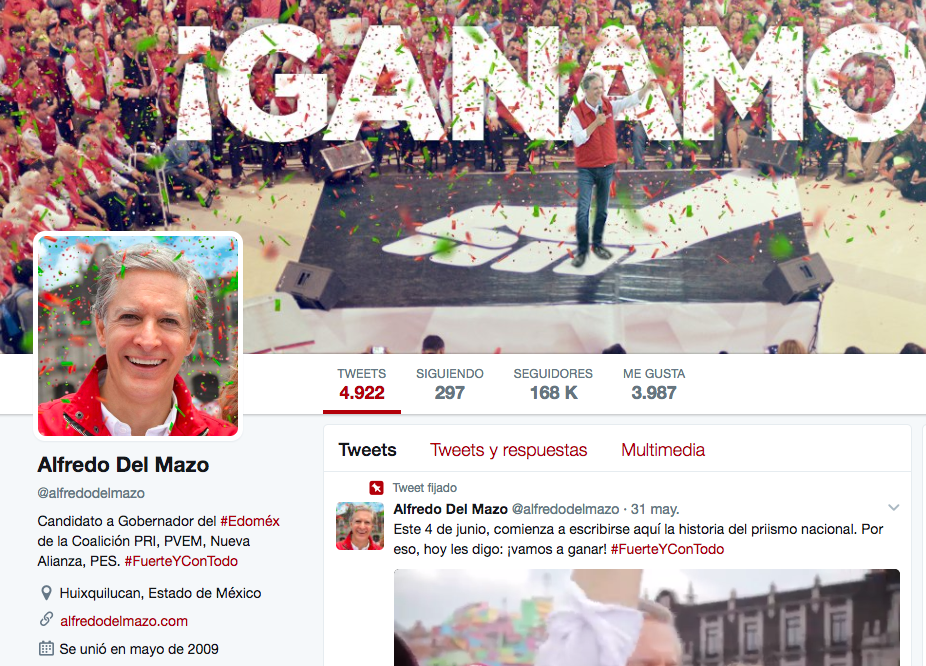926x666 pixels.
Task: Click #FuerteYConTodo hashtag in pinned tweet
Action: [x=667, y=550]
